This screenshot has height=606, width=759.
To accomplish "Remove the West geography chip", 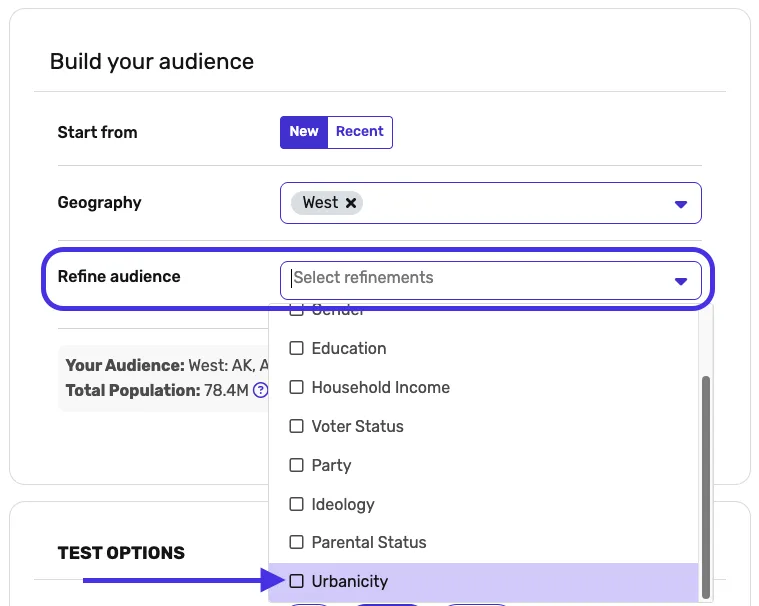I will [351, 203].
